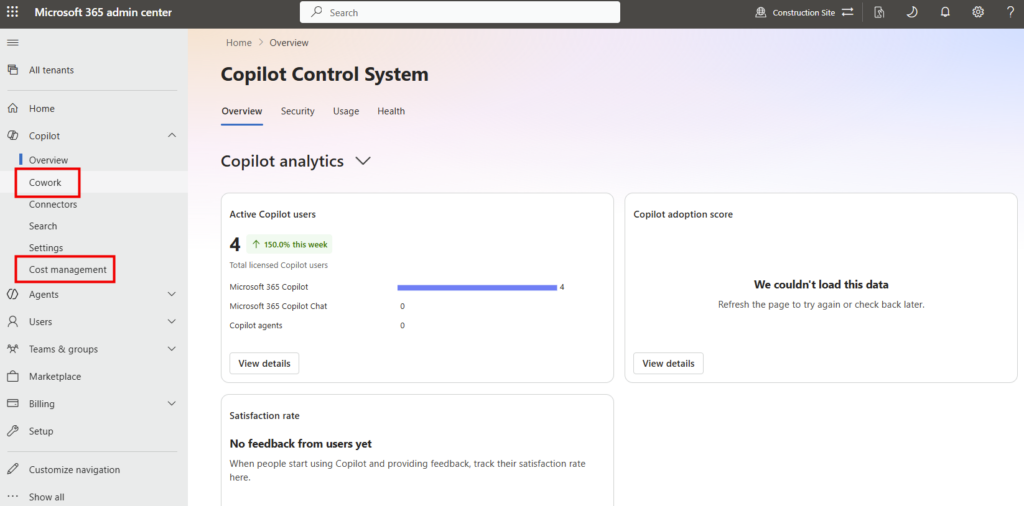Click the 150.0% this week badge
This screenshot has height=506, width=1024.
pos(289,244)
